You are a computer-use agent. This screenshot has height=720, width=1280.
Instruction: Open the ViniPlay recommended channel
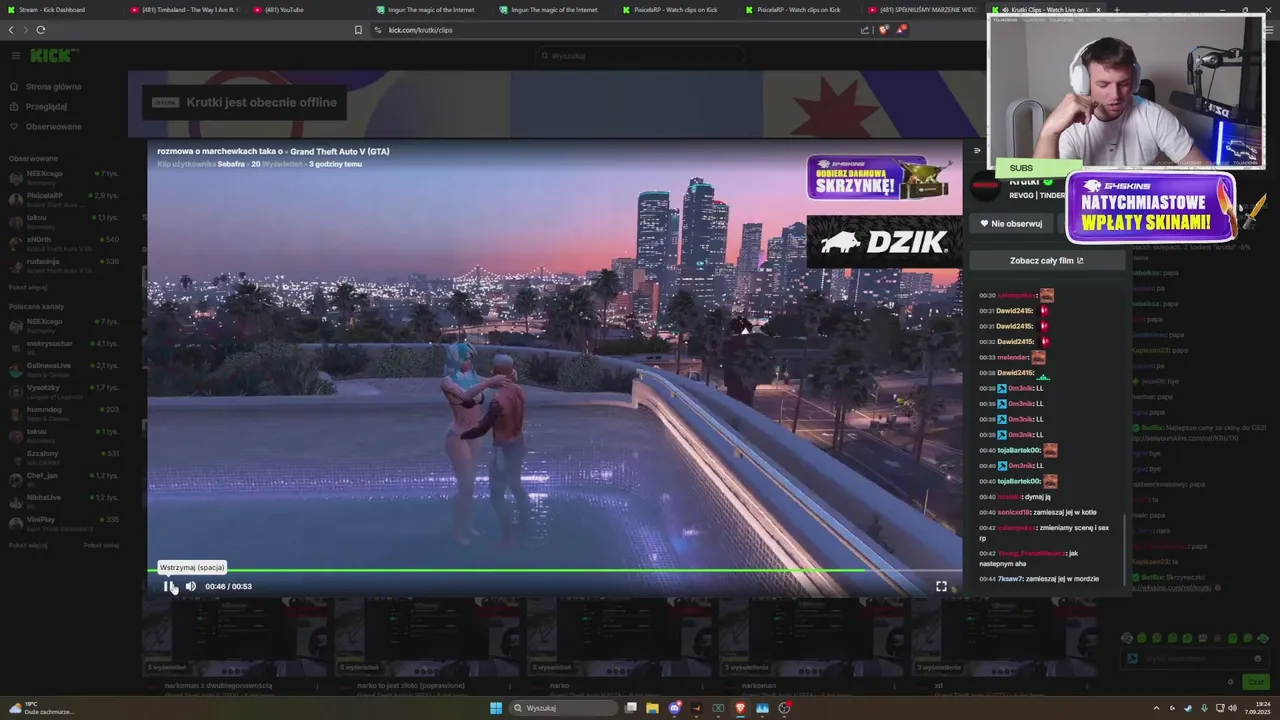(63, 522)
